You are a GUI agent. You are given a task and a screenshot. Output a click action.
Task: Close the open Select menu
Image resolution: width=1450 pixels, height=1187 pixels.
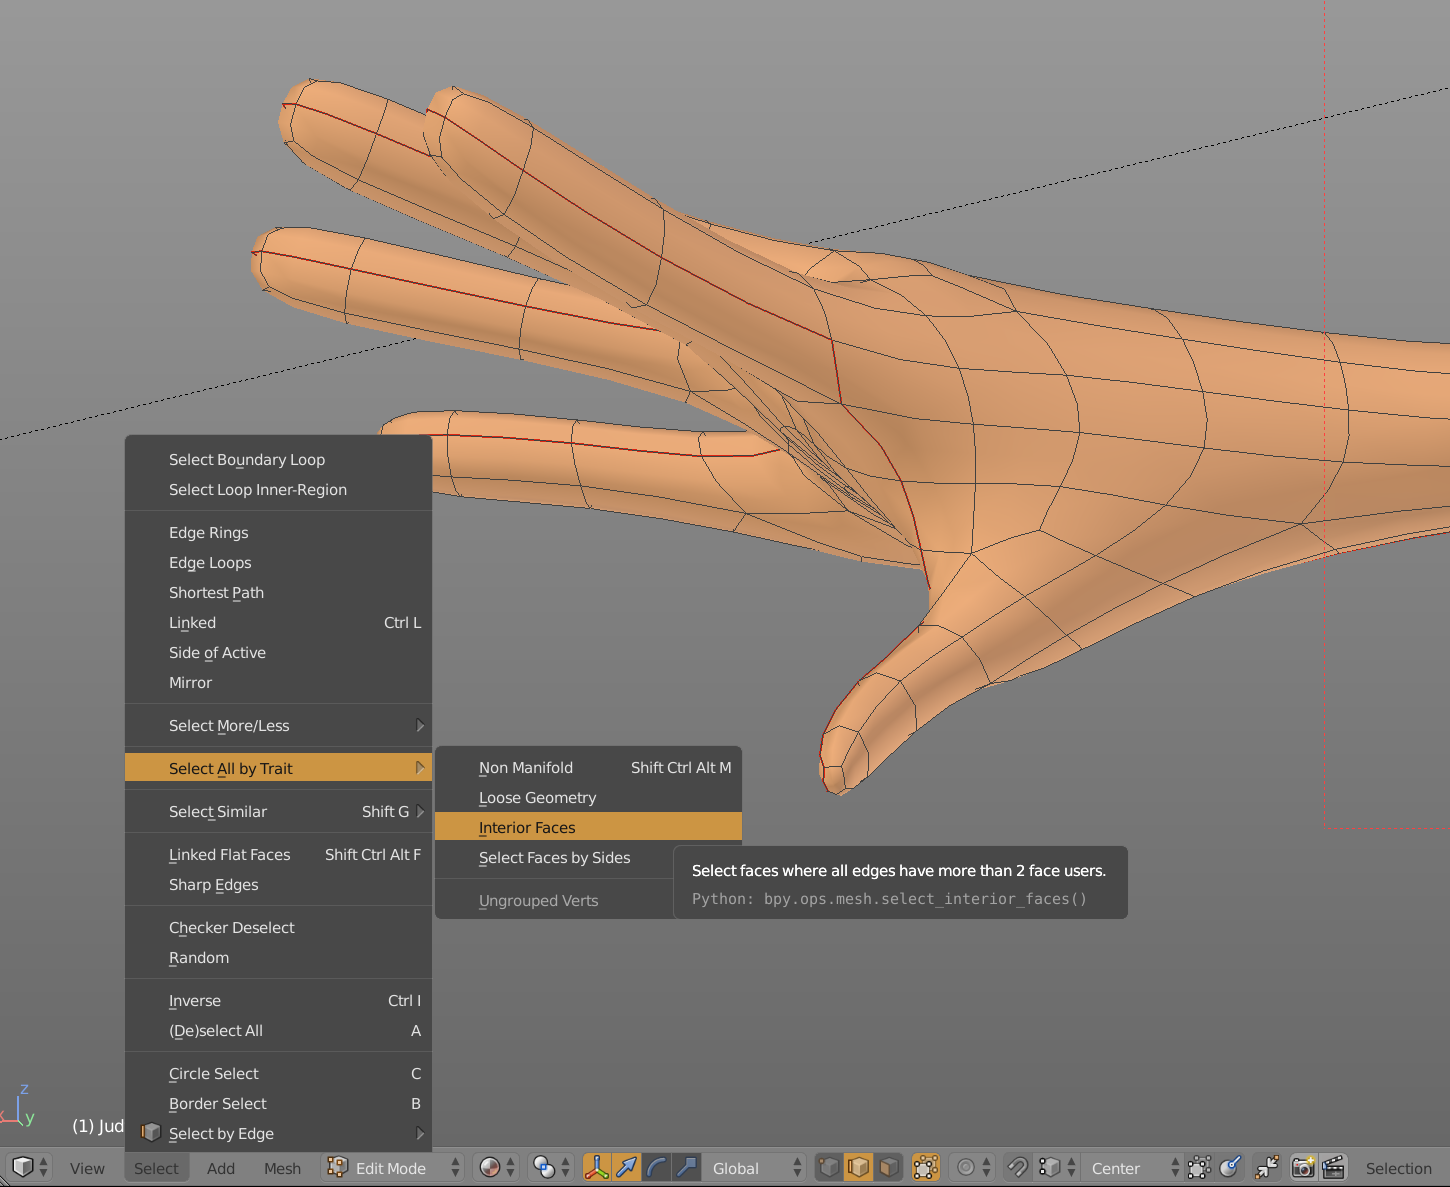coord(156,1168)
